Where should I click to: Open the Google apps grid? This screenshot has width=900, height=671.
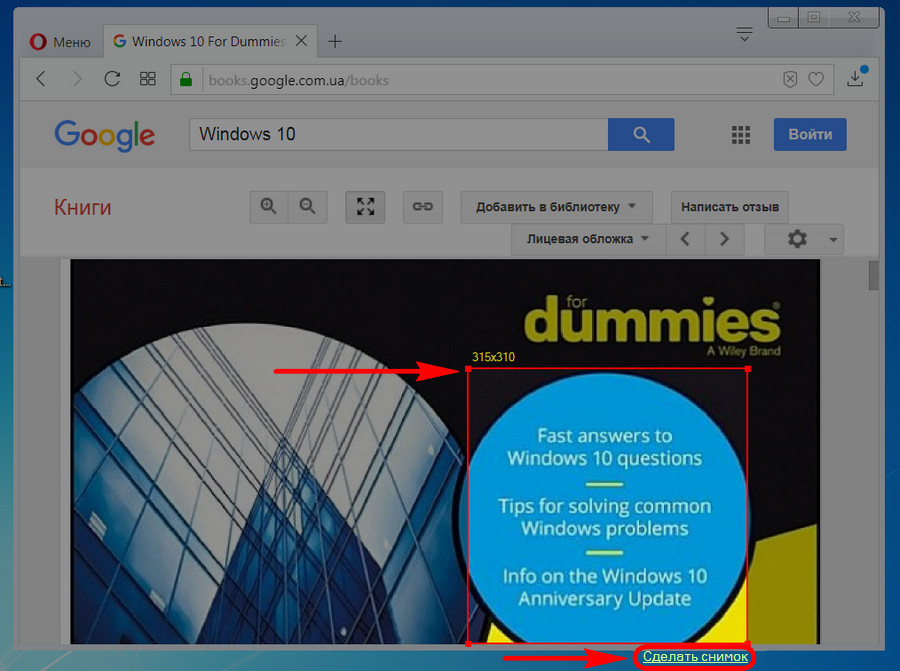[x=740, y=135]
